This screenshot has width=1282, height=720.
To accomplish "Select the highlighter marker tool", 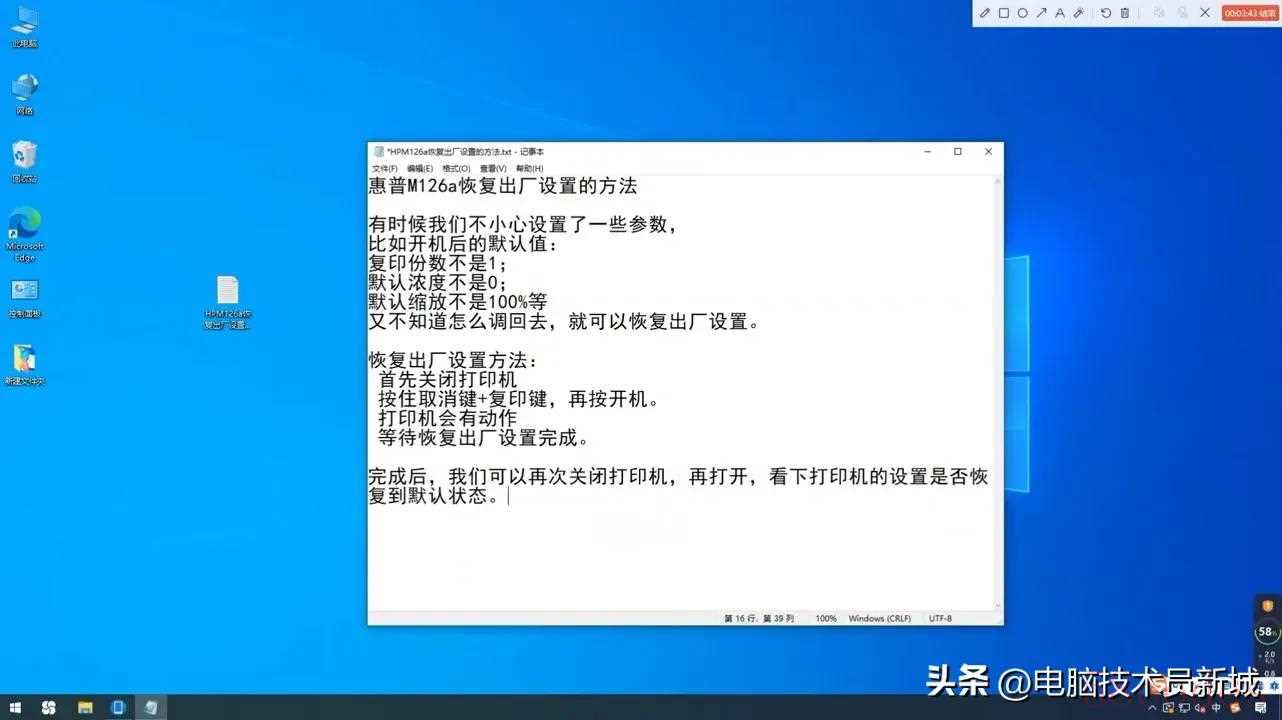I will click(1079, 13).
